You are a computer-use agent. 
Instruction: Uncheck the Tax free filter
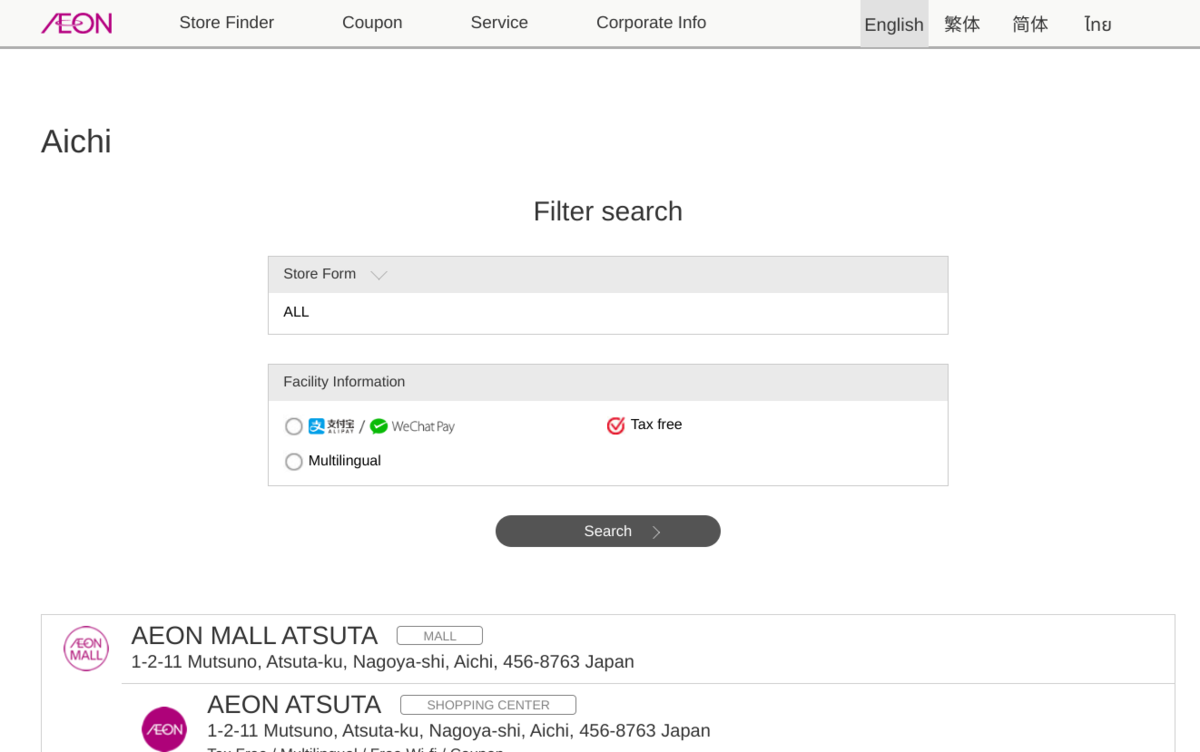pyautogui.click(x=616, y=425)
